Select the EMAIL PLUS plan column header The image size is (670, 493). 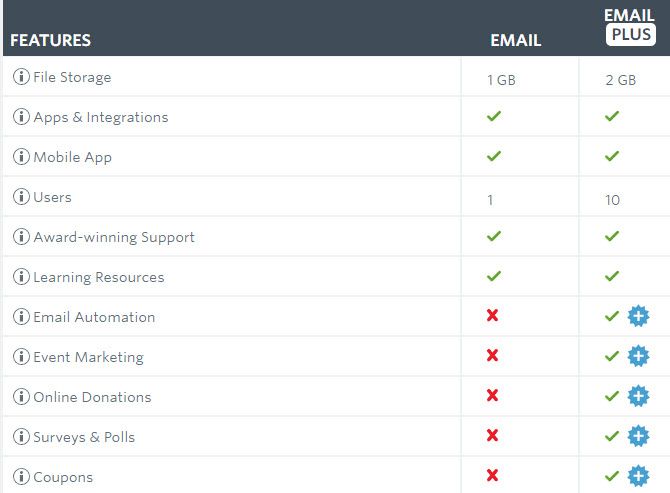[x=629, y=27]
